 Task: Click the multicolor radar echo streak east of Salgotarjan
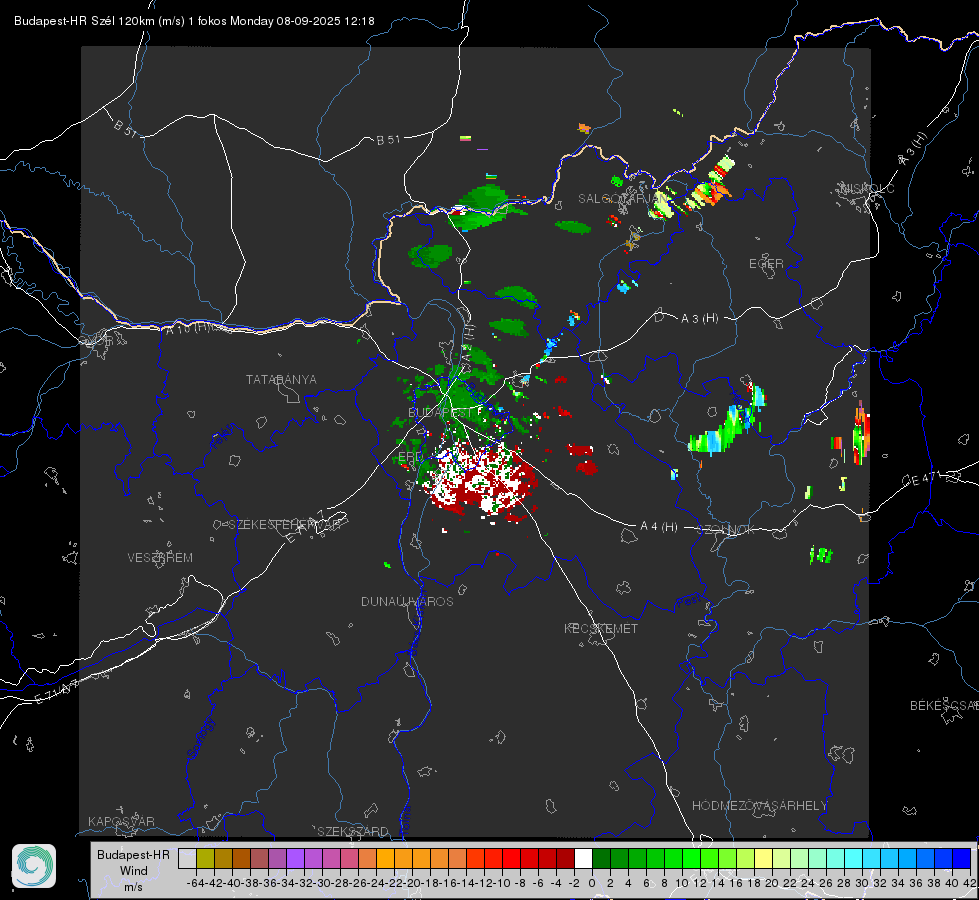pos(693,190)
